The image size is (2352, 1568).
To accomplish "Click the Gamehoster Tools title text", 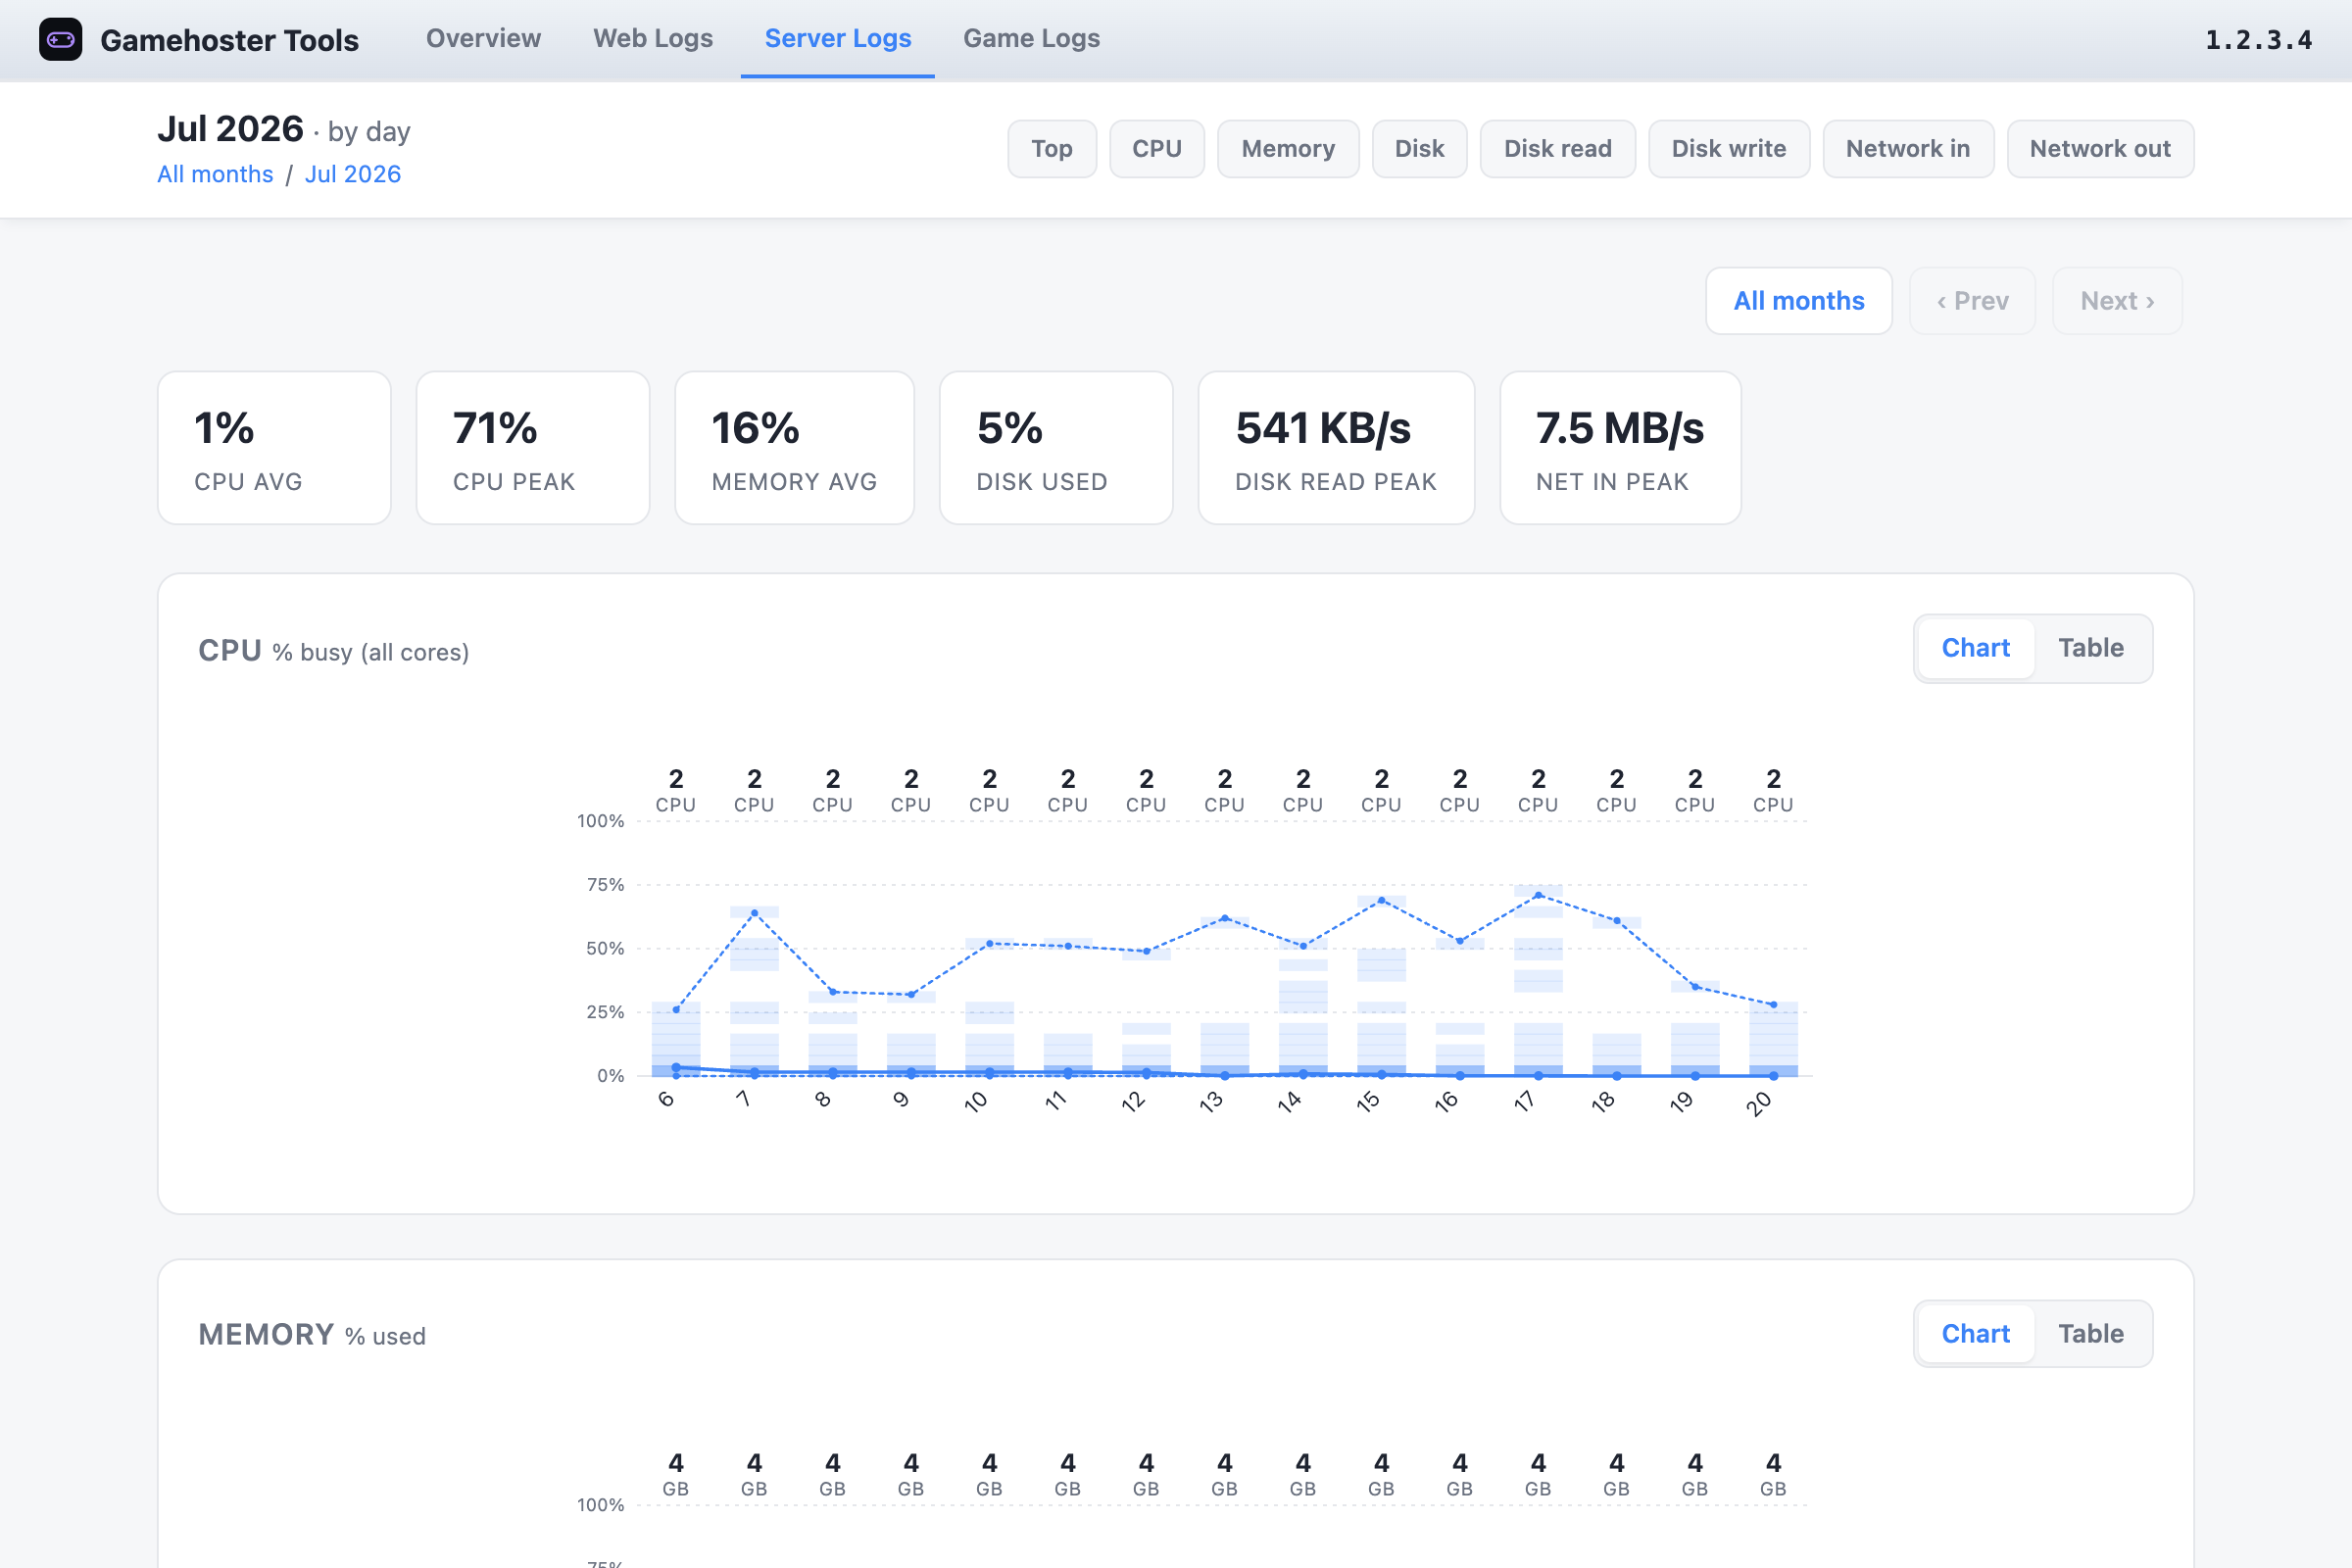I will click(229, 40).
